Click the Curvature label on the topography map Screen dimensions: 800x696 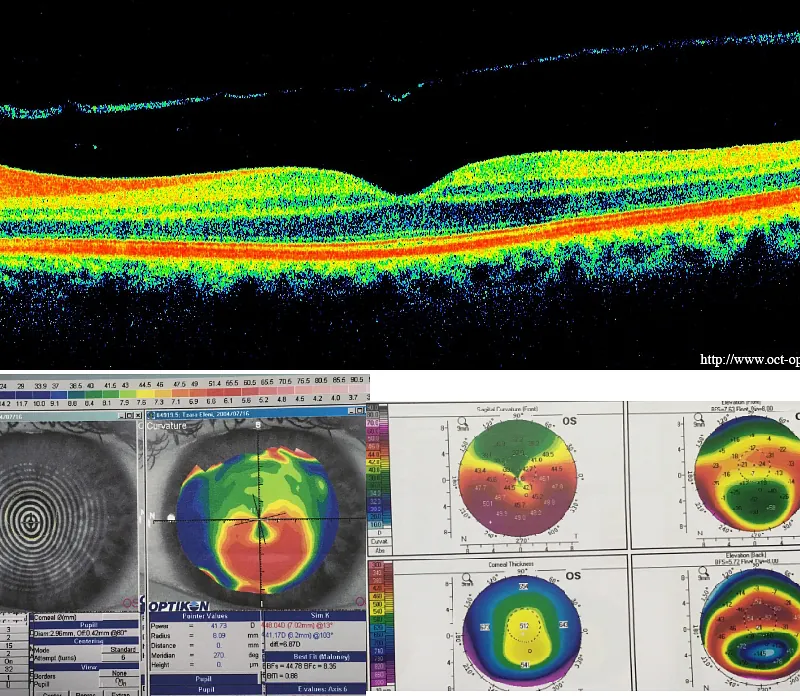167,426
